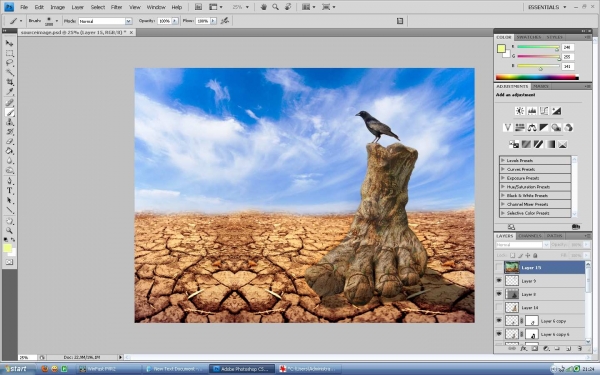
Task: Switch to the Masks tab
Action: tap(541, 86)
